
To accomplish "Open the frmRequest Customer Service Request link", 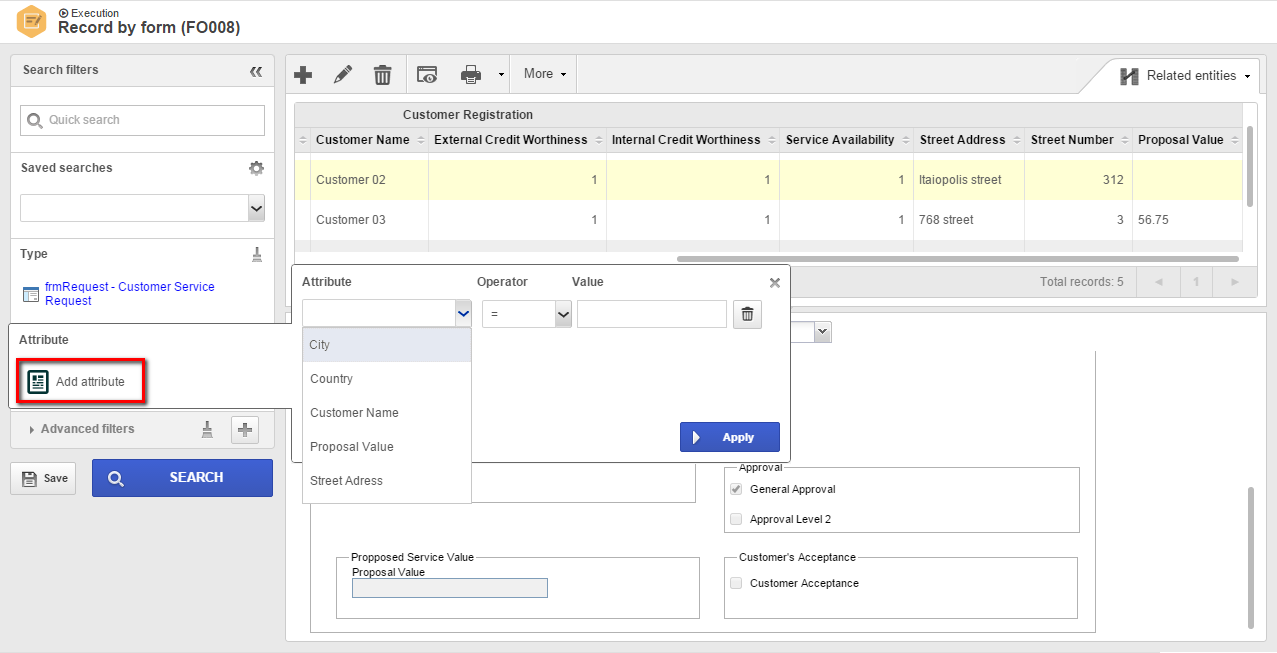I will coord(129,294).
